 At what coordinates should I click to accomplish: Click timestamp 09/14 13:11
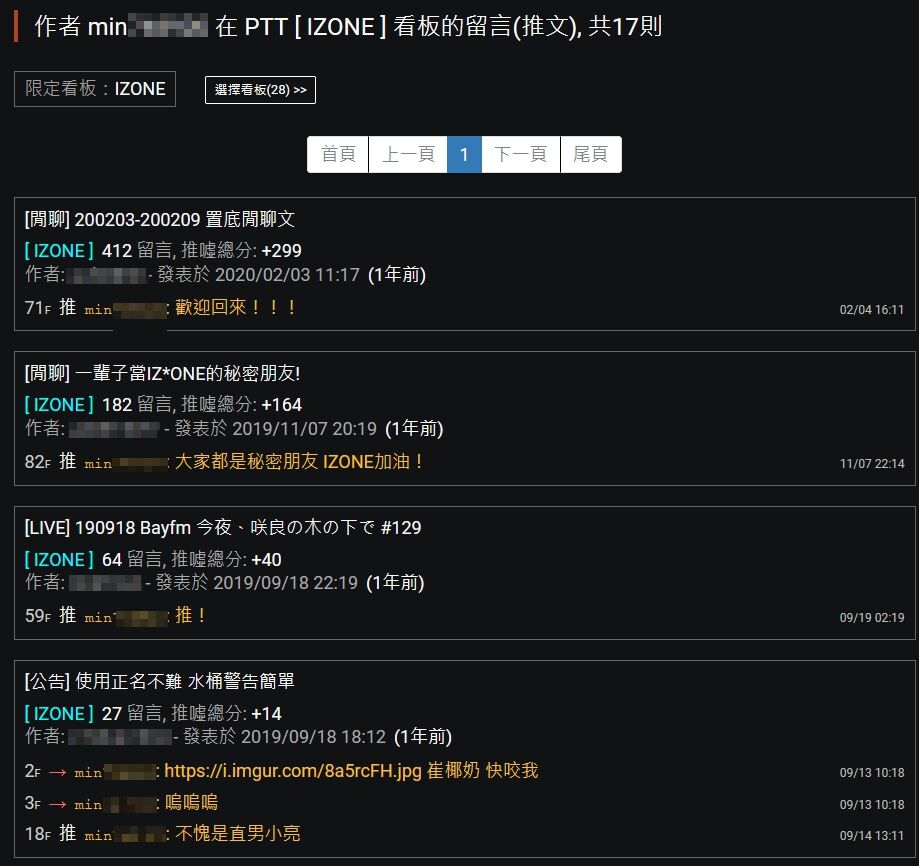coord(872,836)
